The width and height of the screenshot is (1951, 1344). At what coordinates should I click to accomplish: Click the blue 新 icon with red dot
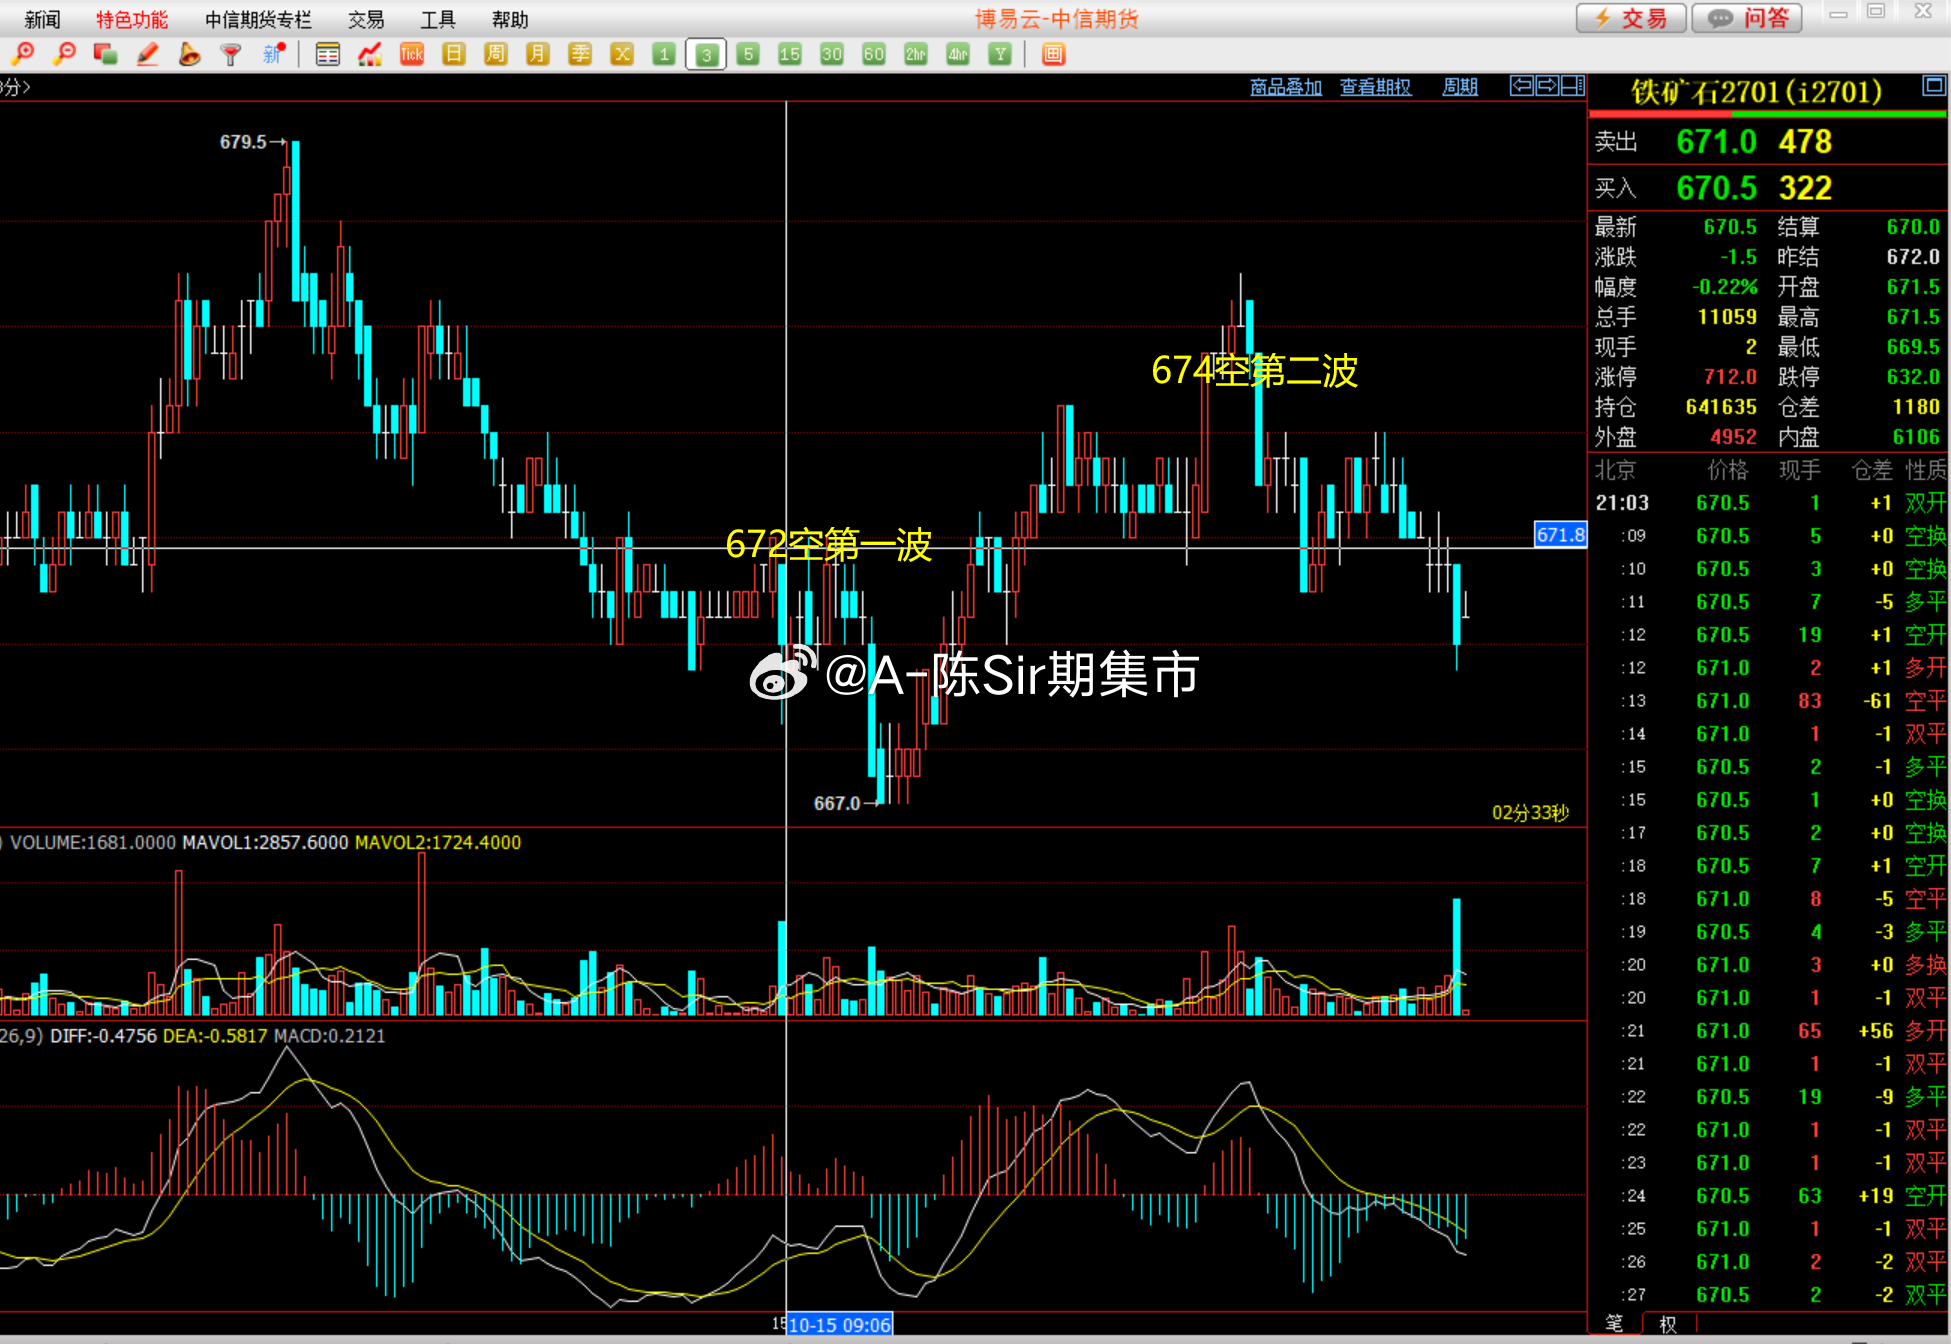coord(273,54)
